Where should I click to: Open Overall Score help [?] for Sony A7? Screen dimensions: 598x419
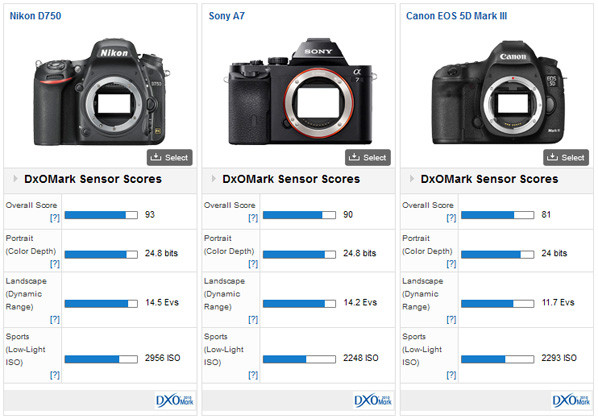[253, 218]
